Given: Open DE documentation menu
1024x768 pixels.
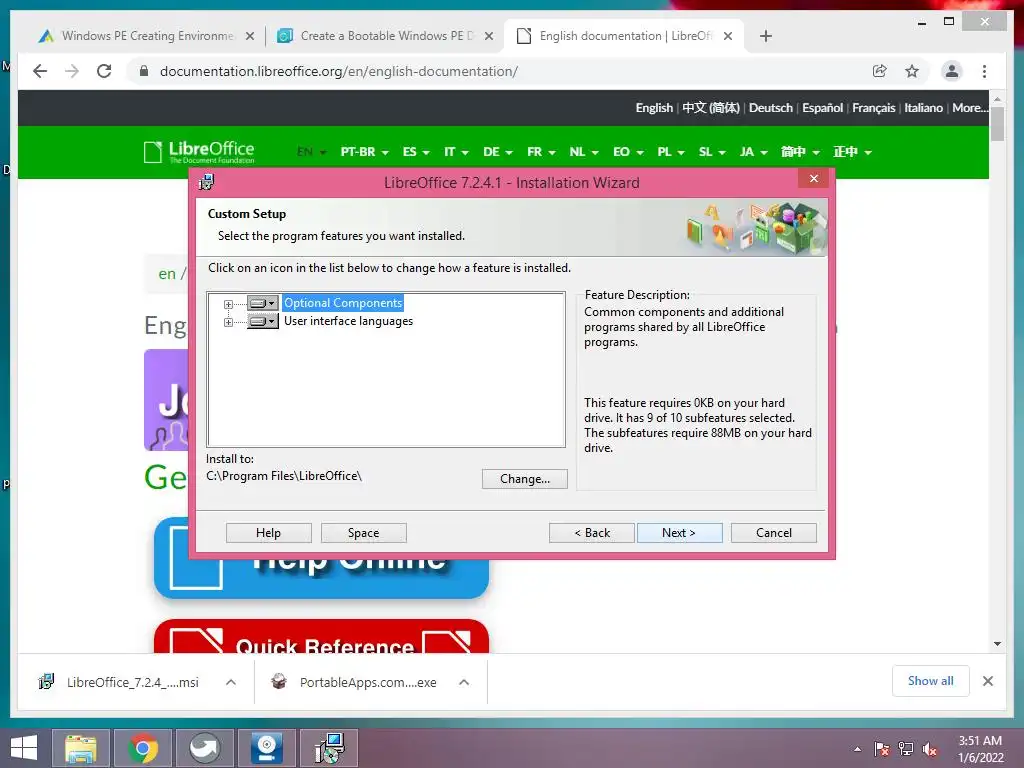Looking at the screenshot, I should pos(498,152).
